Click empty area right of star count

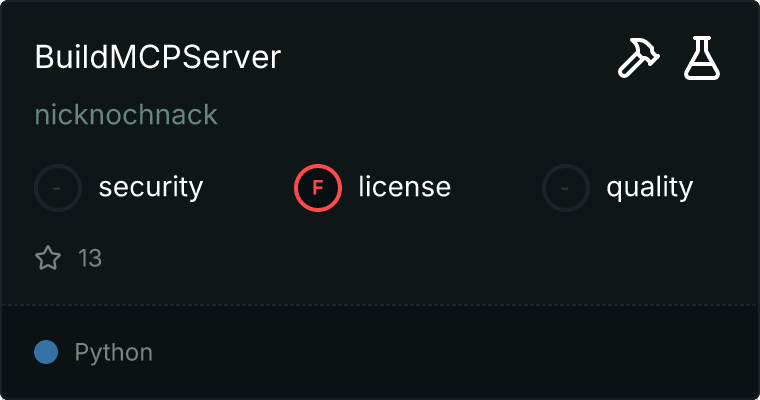tap(400, 259)
